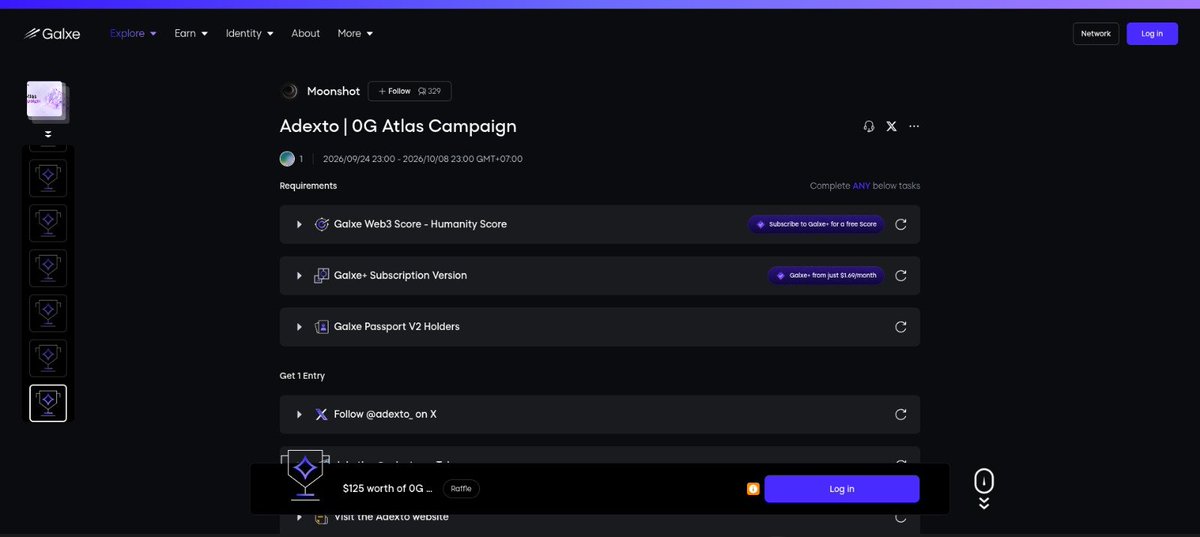1200x537 pixels.
Task: Open the More menu
Action: pos(355,33)
